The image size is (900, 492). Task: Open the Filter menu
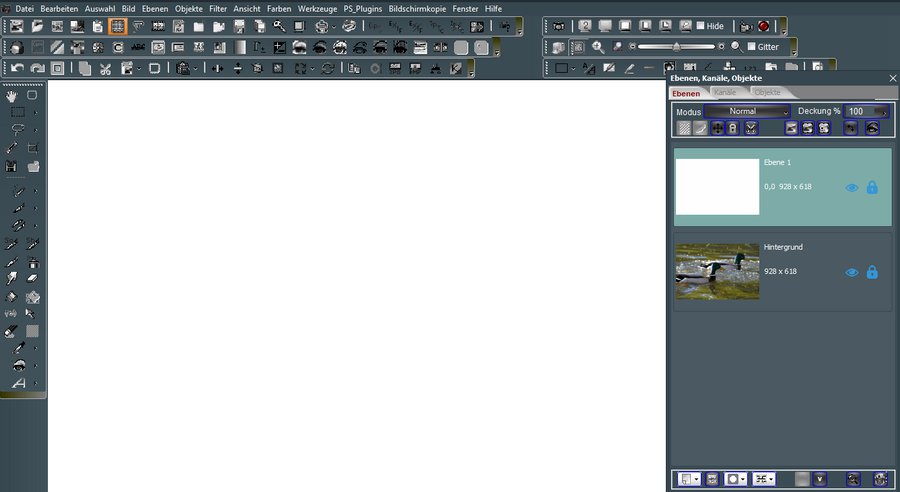[x=217, y=8]
